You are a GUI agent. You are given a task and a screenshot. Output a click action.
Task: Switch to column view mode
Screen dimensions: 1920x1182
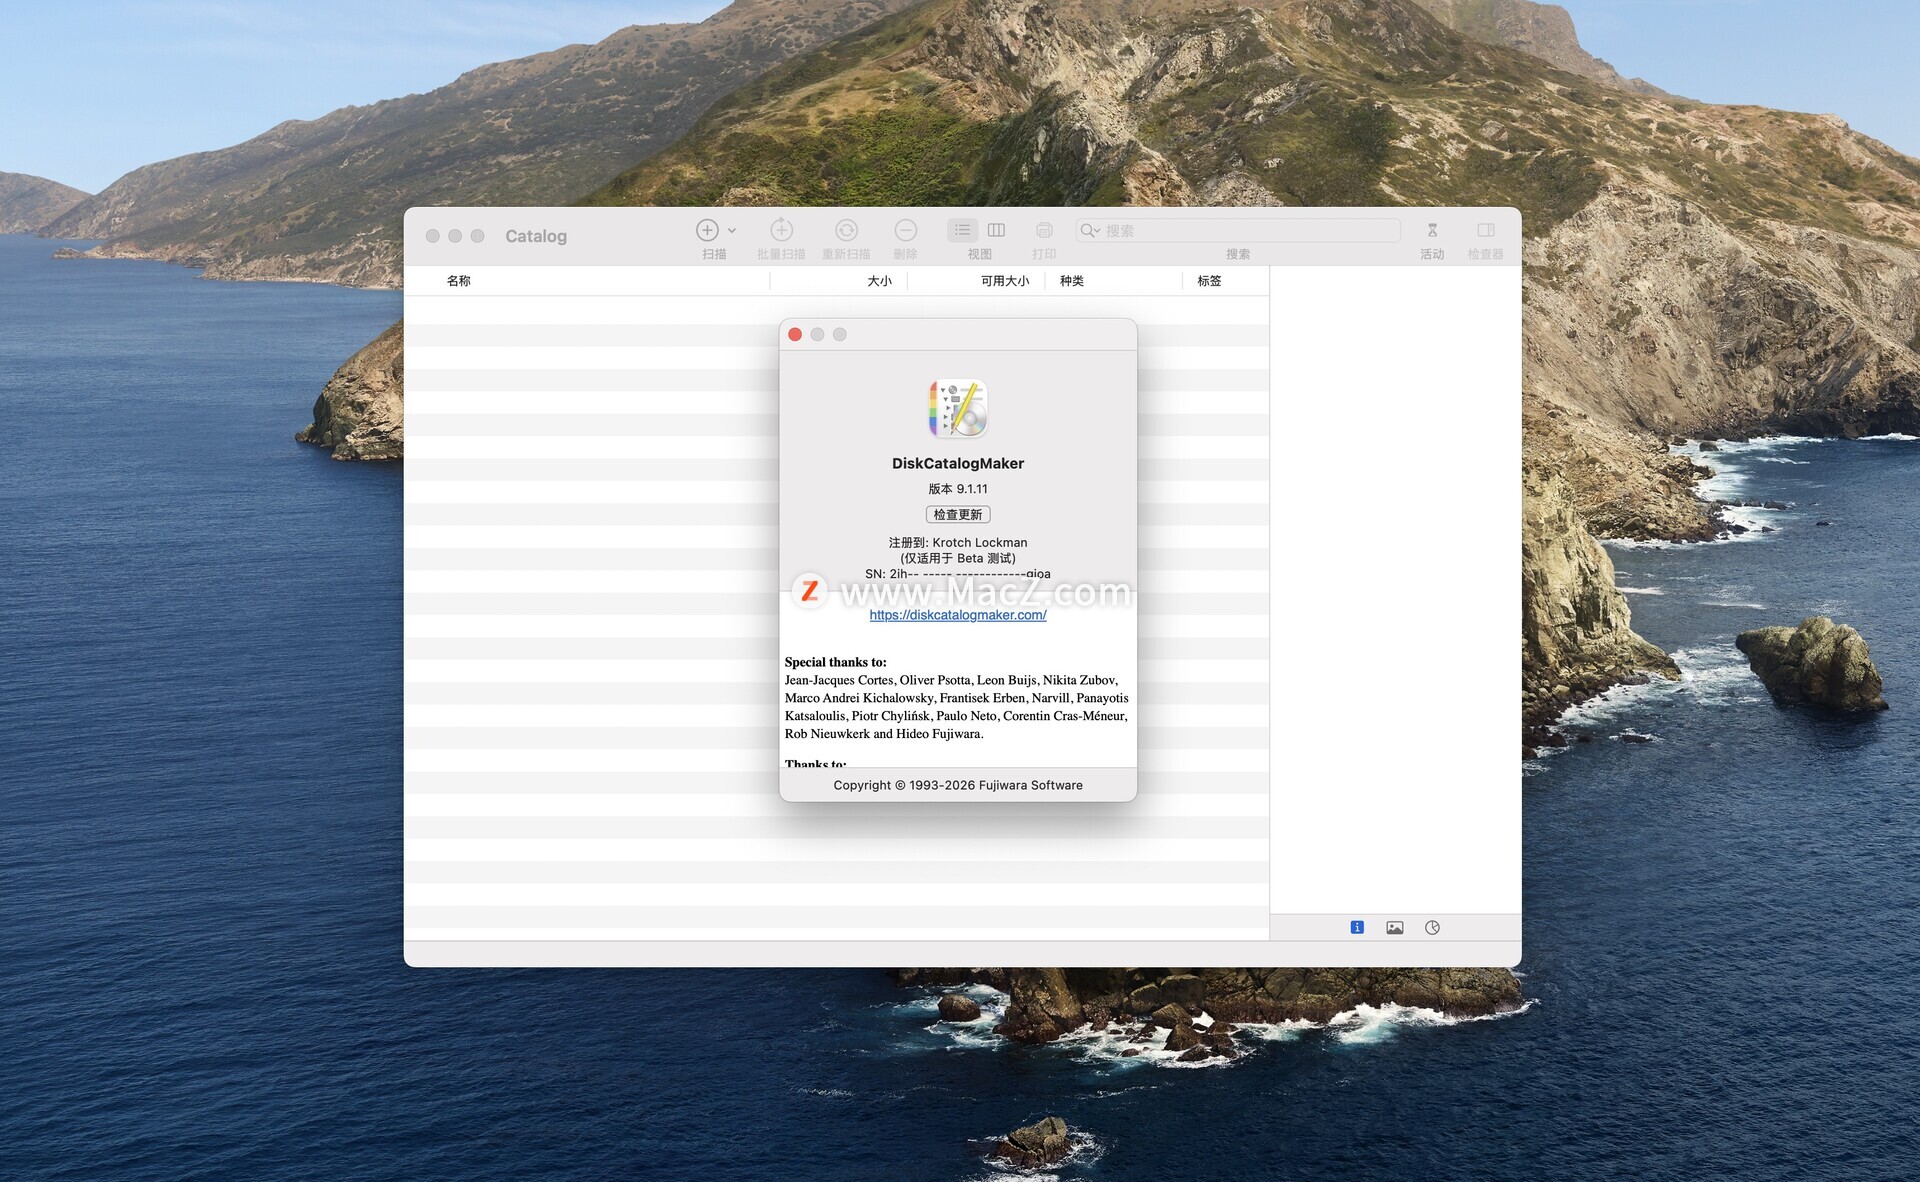[996, 230]
